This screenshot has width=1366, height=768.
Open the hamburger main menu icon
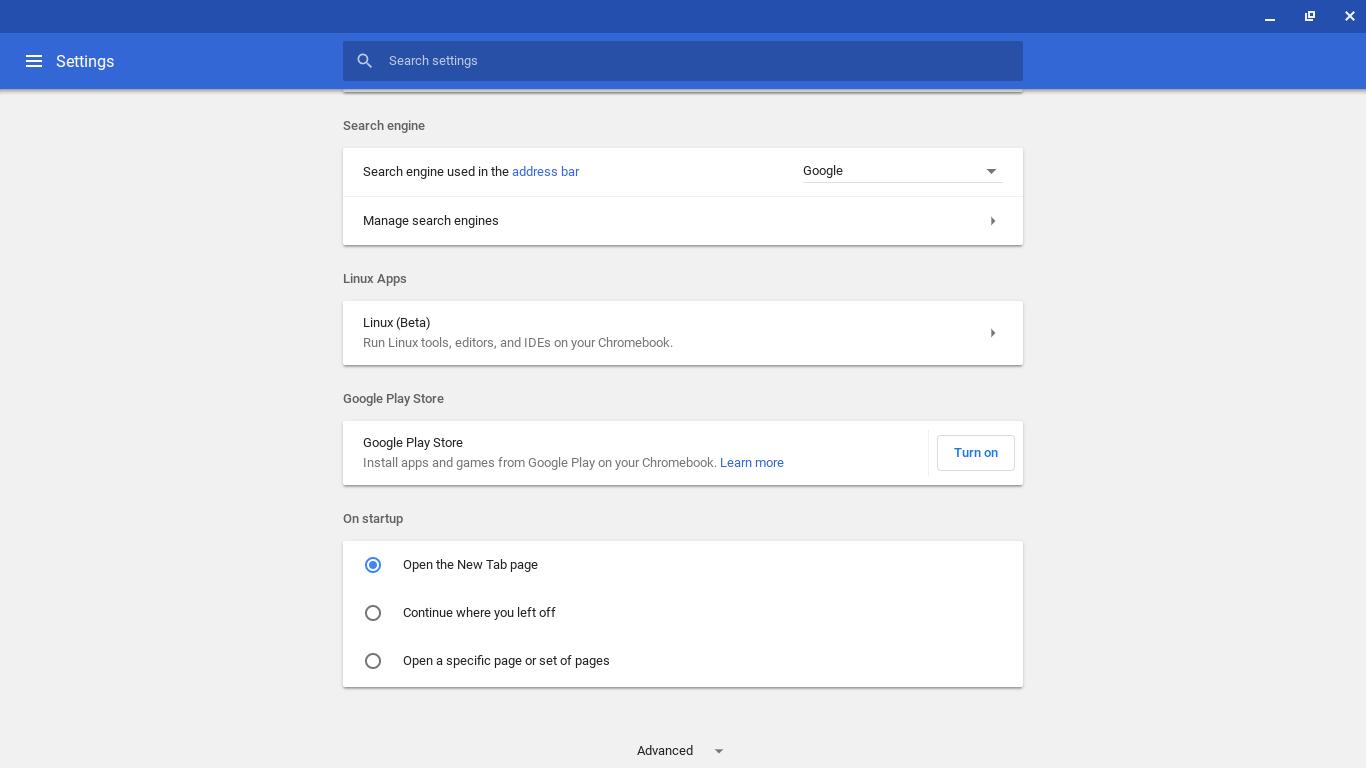click(x=33, y=61)
